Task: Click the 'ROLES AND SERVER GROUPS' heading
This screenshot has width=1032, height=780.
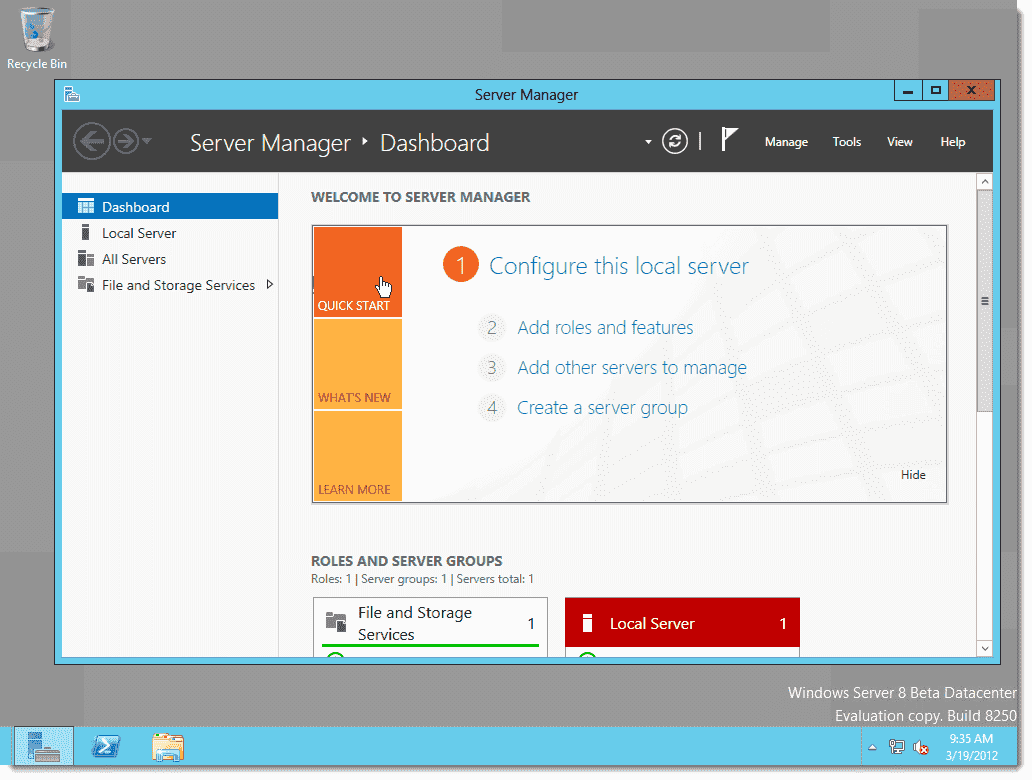Action: (407, 561)
